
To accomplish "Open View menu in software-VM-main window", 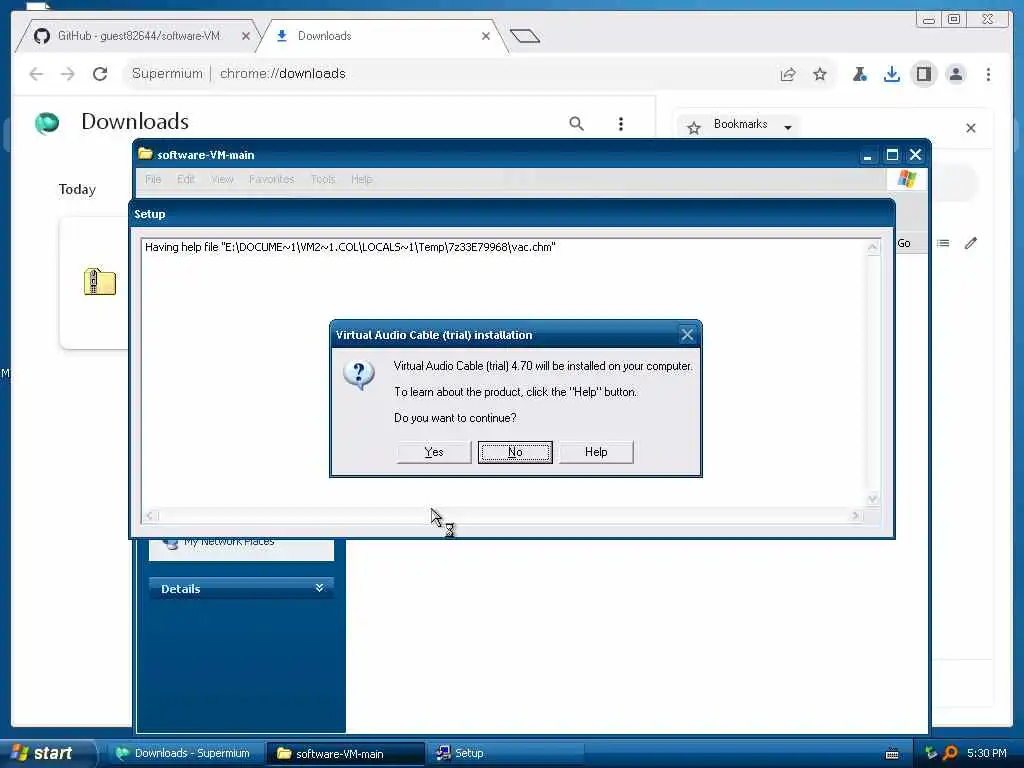I will pyautogui.click(x=222, y=179).
